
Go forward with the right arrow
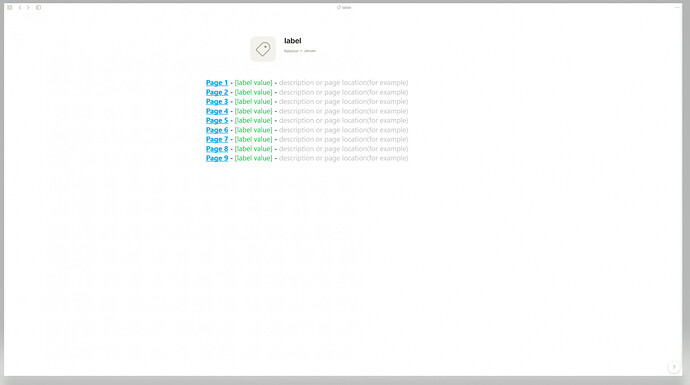(x=28, y=7)
